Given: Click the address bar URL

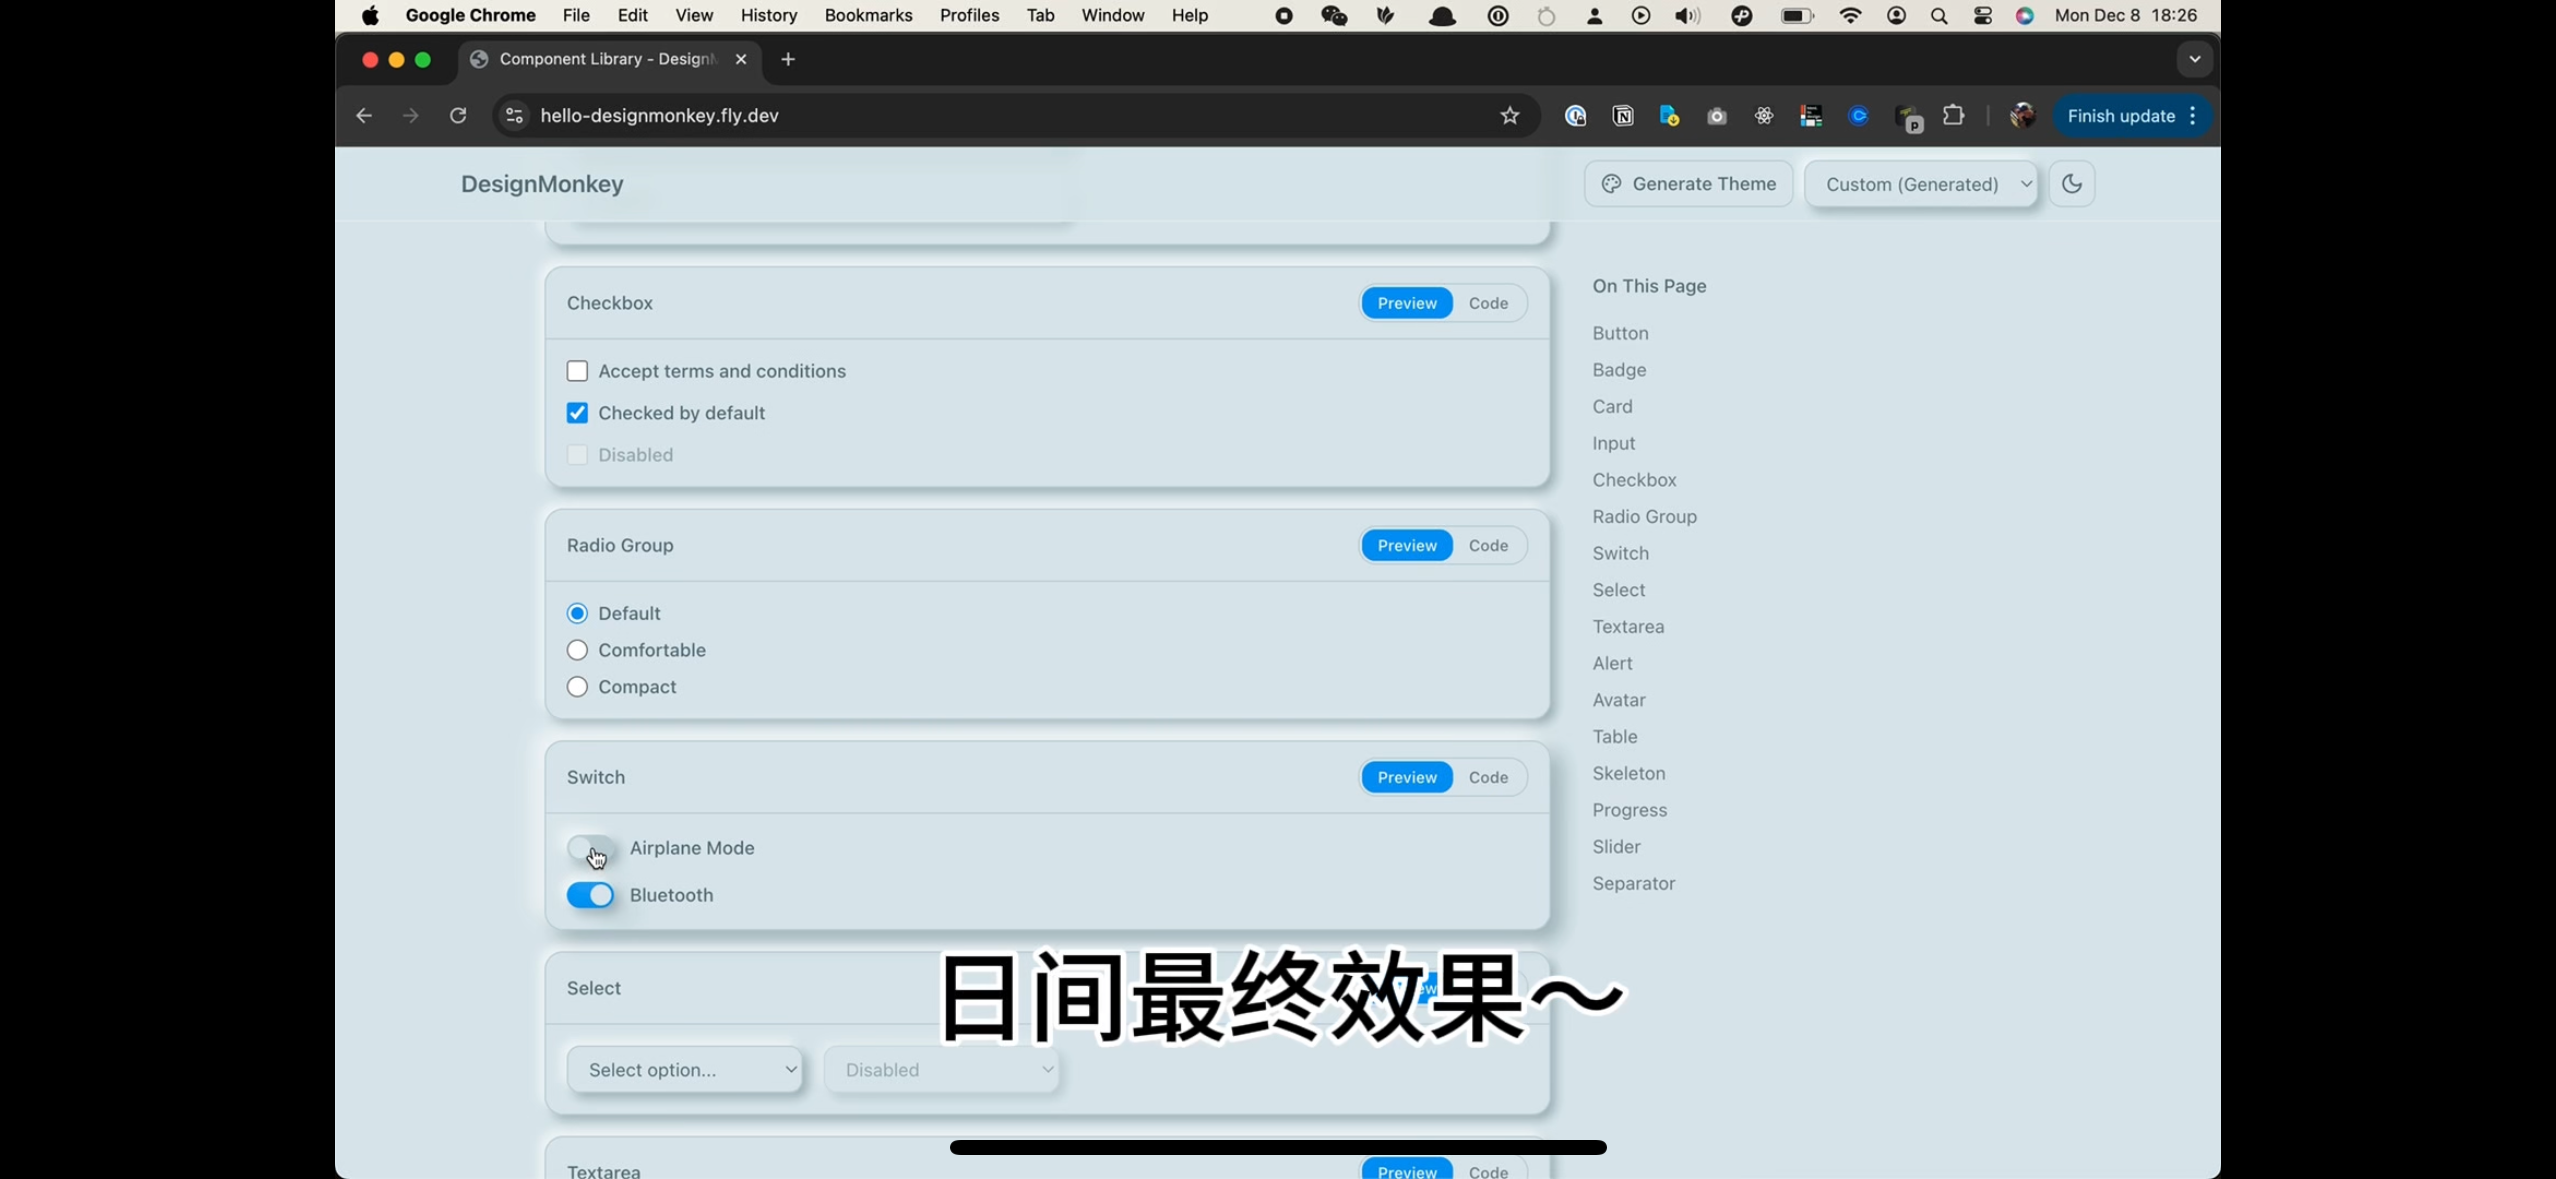Looking at the screenshot, I should pos(659,116).
